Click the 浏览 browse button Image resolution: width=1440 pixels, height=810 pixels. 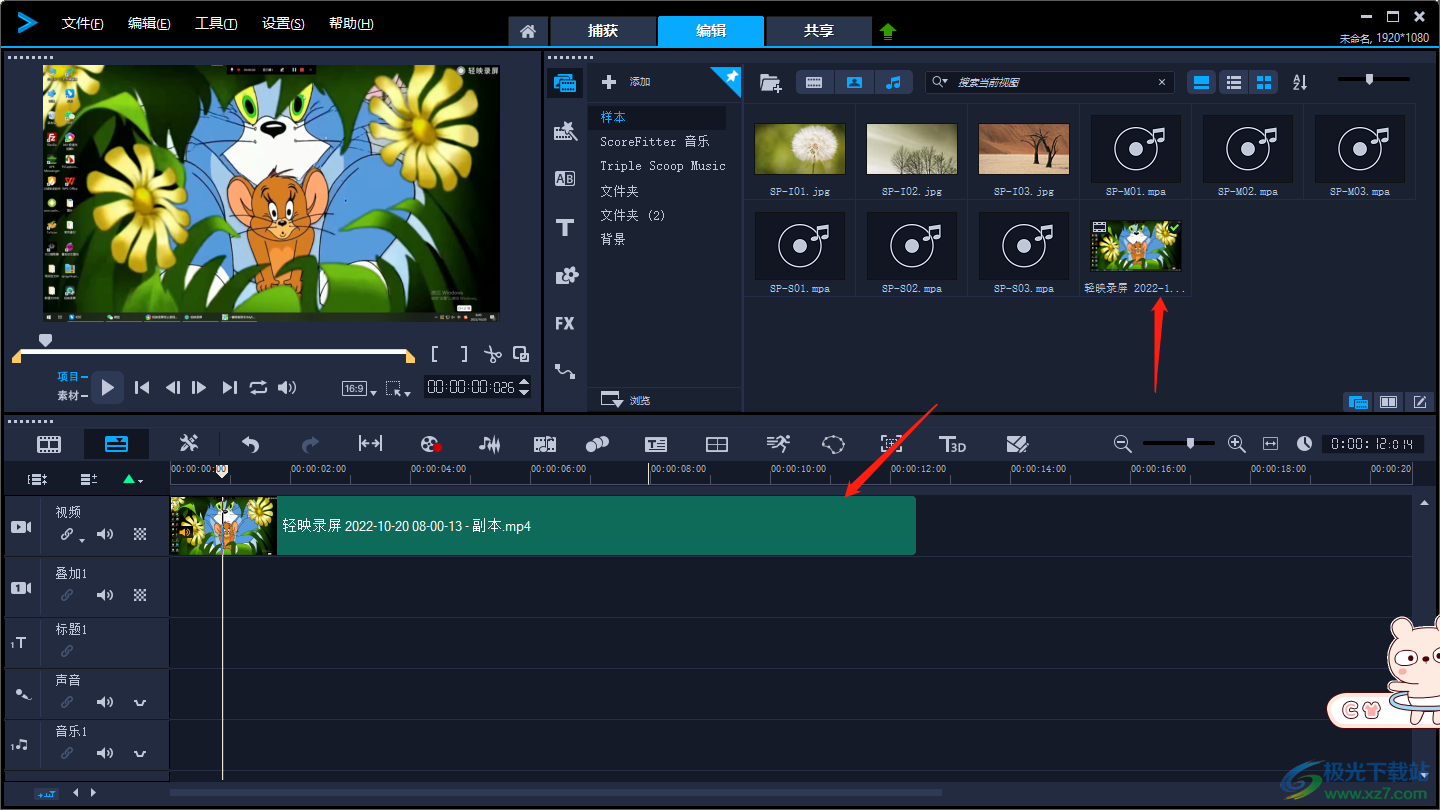(x=626, y=399)
